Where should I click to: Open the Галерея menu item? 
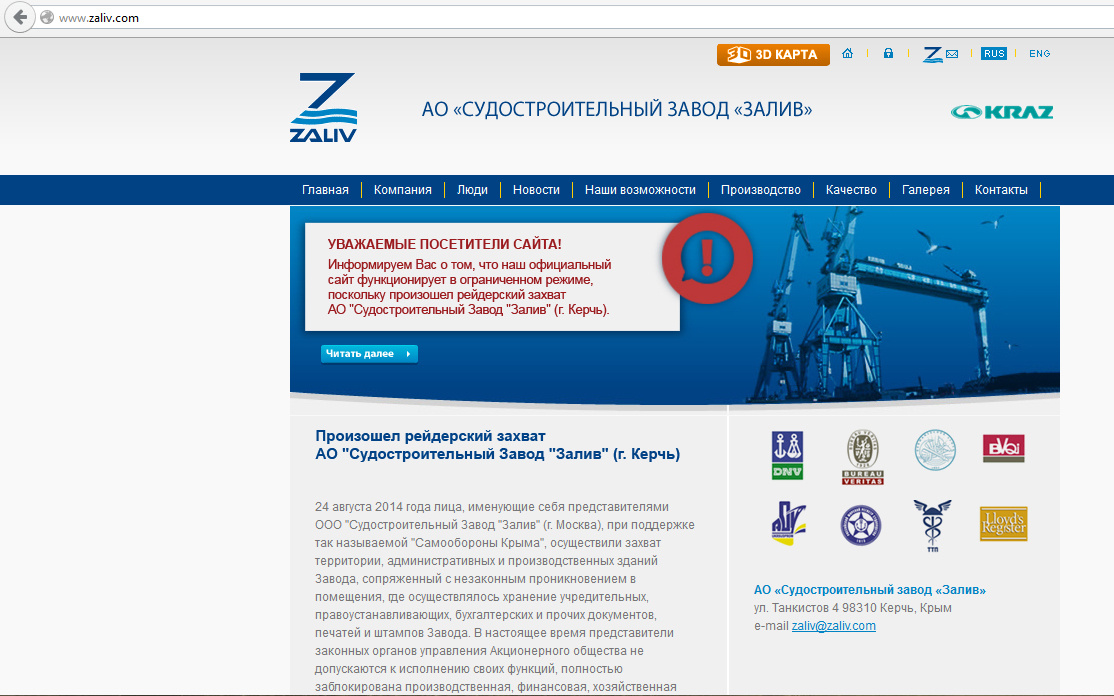point(926,190)
